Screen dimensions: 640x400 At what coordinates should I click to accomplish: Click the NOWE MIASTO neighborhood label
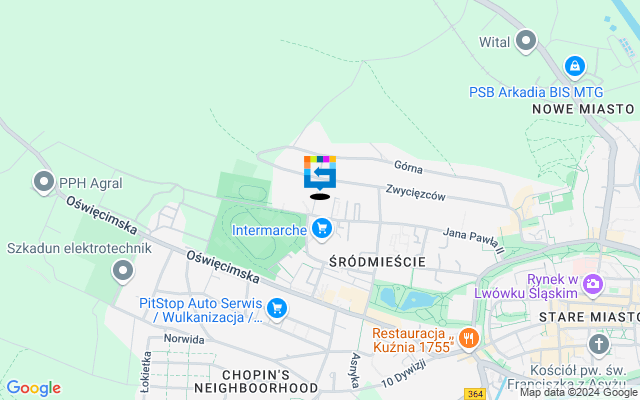(x=583, y=109)
